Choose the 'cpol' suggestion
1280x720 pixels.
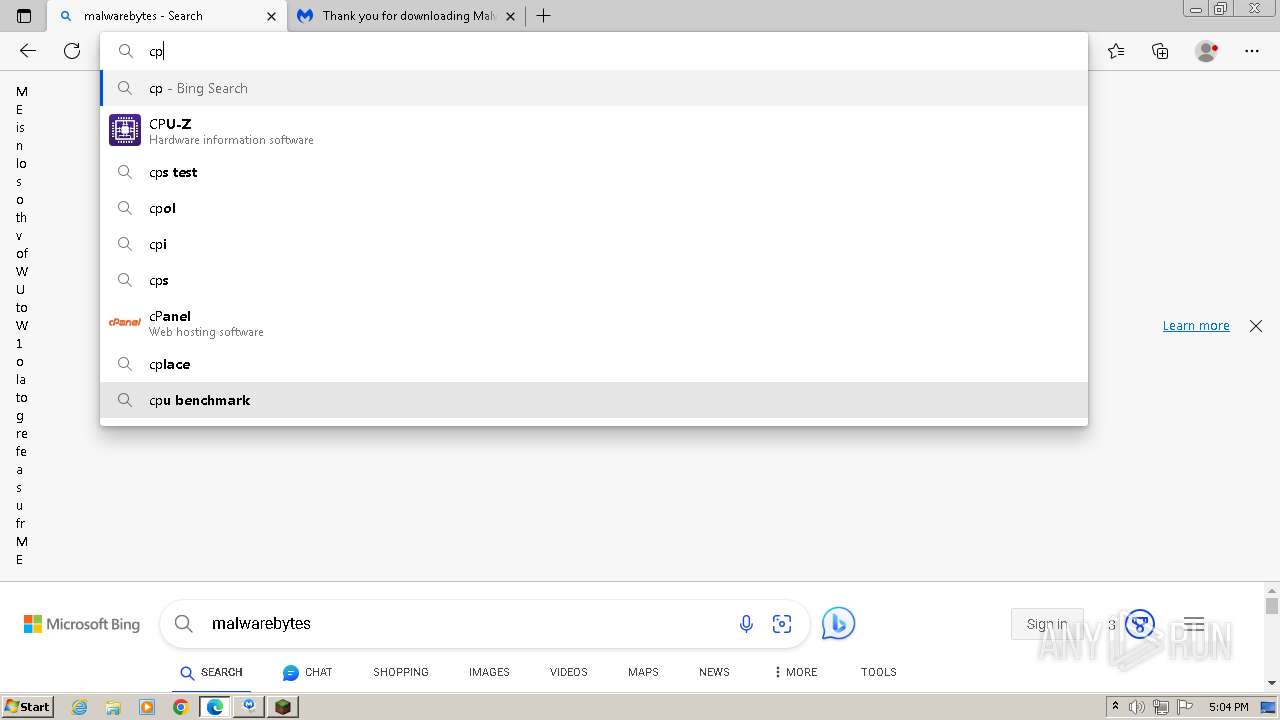(x=594, y=208)
